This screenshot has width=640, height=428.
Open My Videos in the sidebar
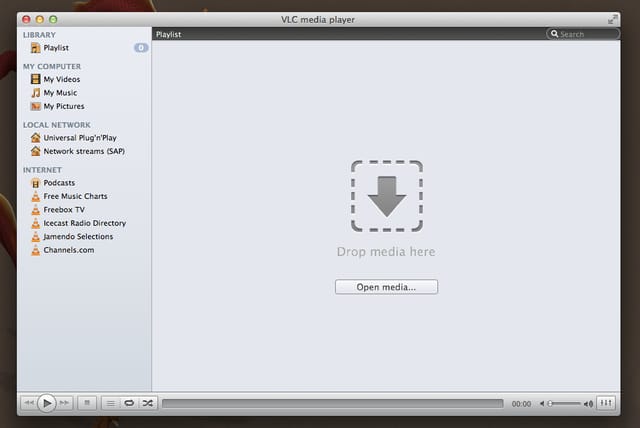pos(84,79)
